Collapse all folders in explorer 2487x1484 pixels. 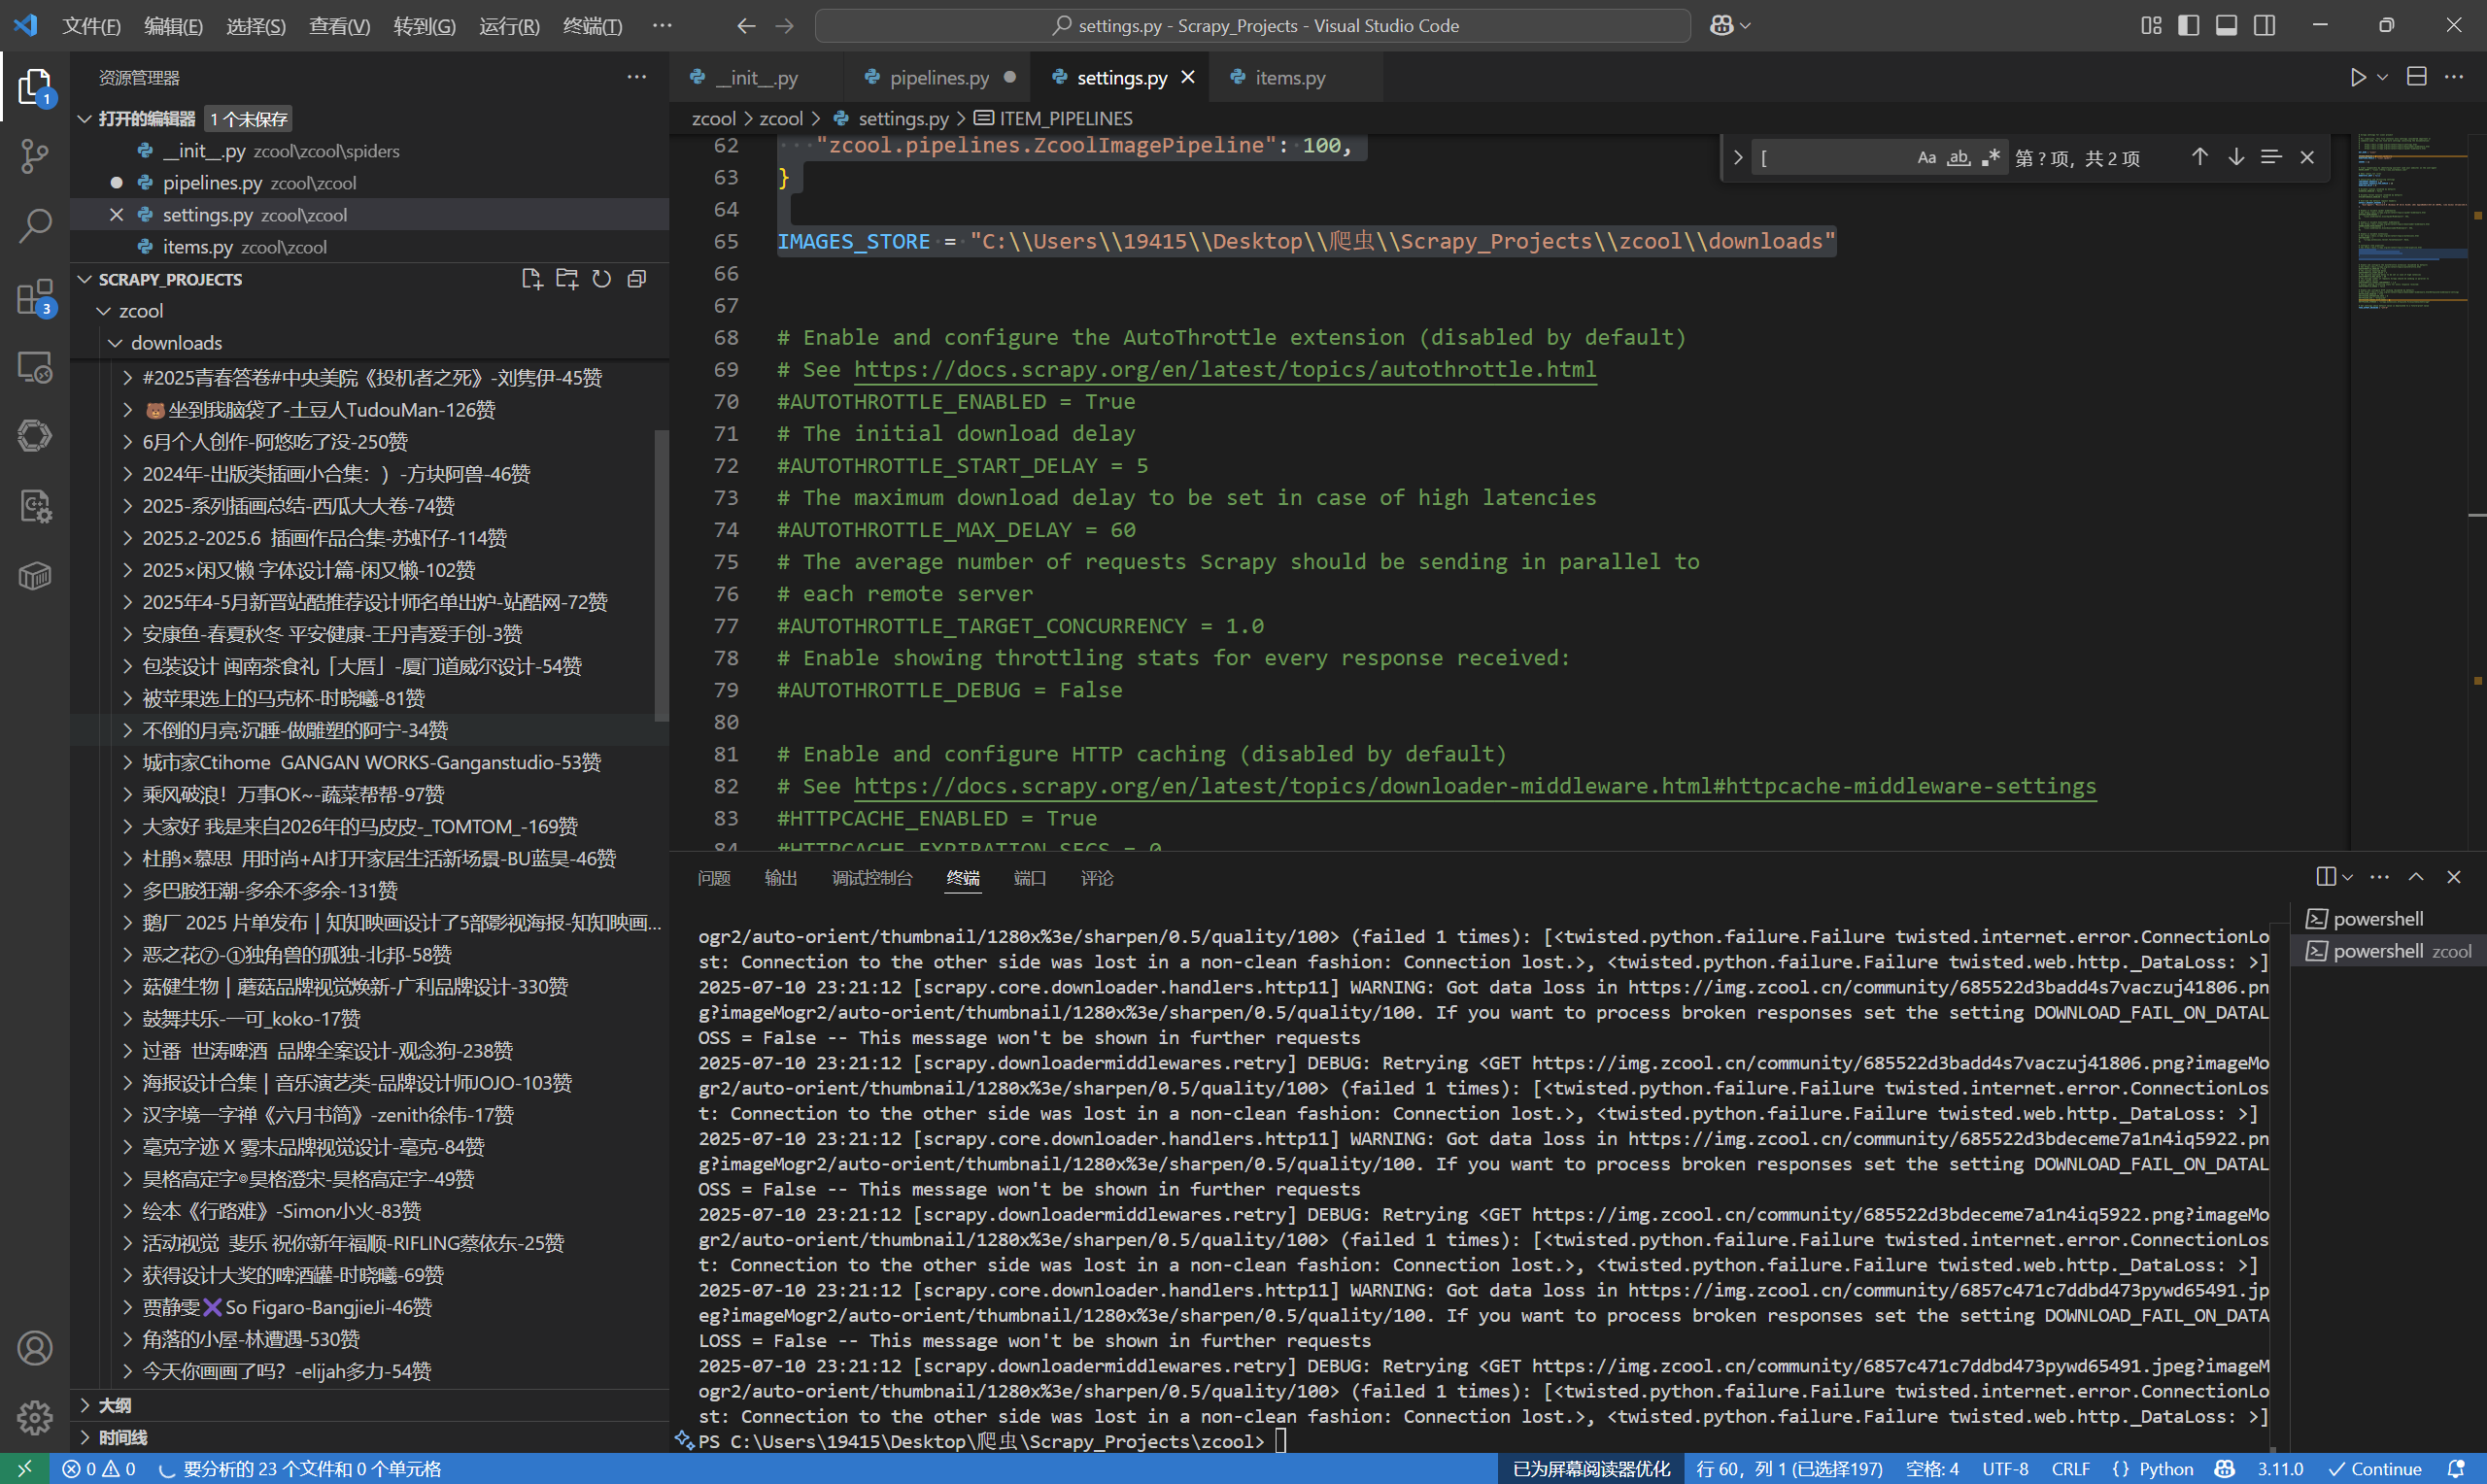click(x=636, y=279)
